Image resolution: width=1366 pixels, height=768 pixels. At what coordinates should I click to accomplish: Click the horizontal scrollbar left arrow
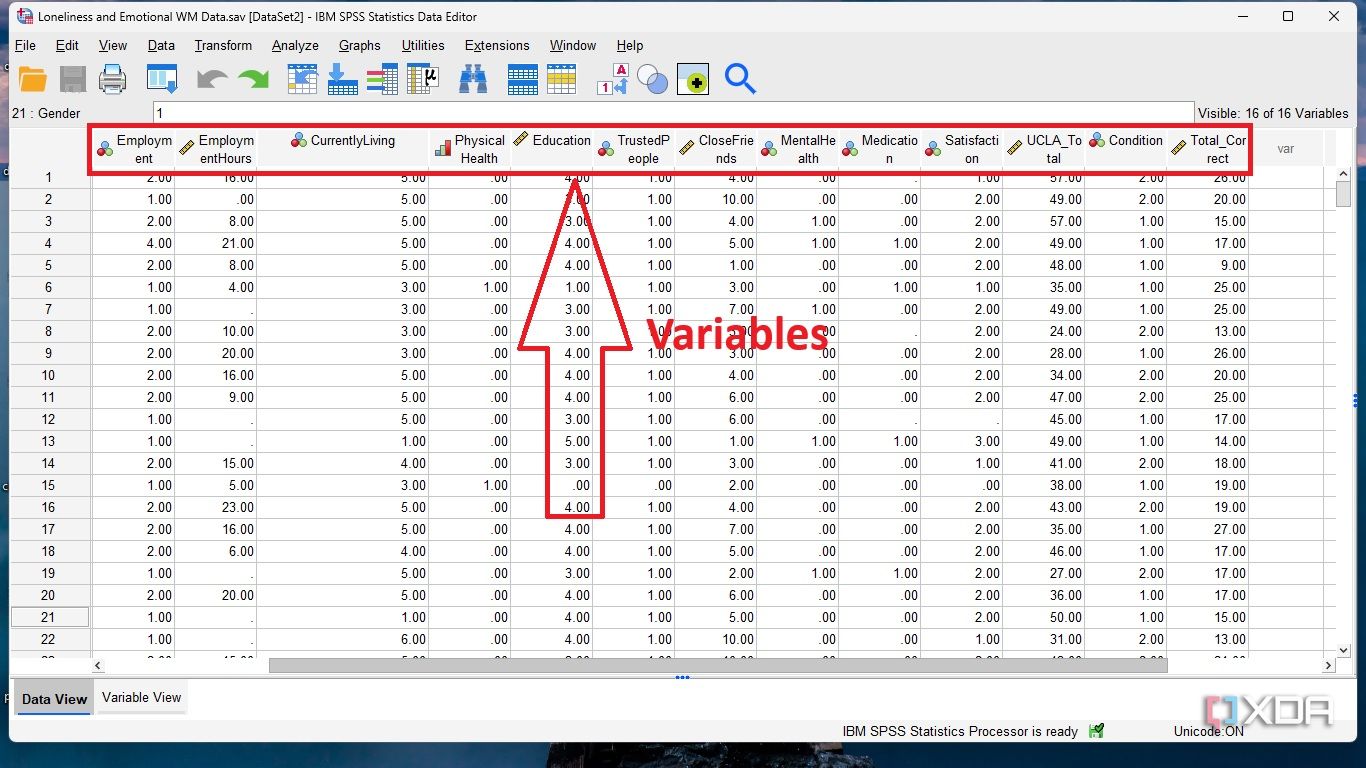pos(98,665)
